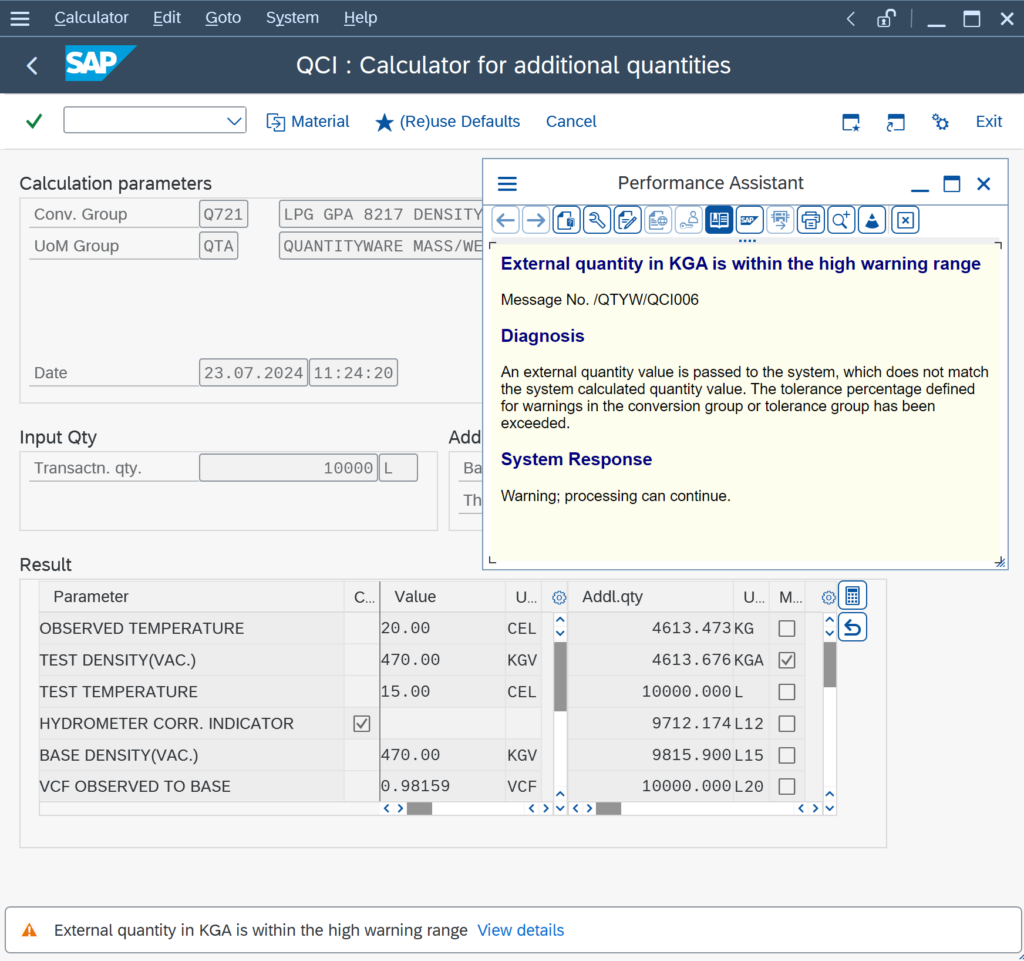Print the Performance Assistant help text

pos(810,220)
